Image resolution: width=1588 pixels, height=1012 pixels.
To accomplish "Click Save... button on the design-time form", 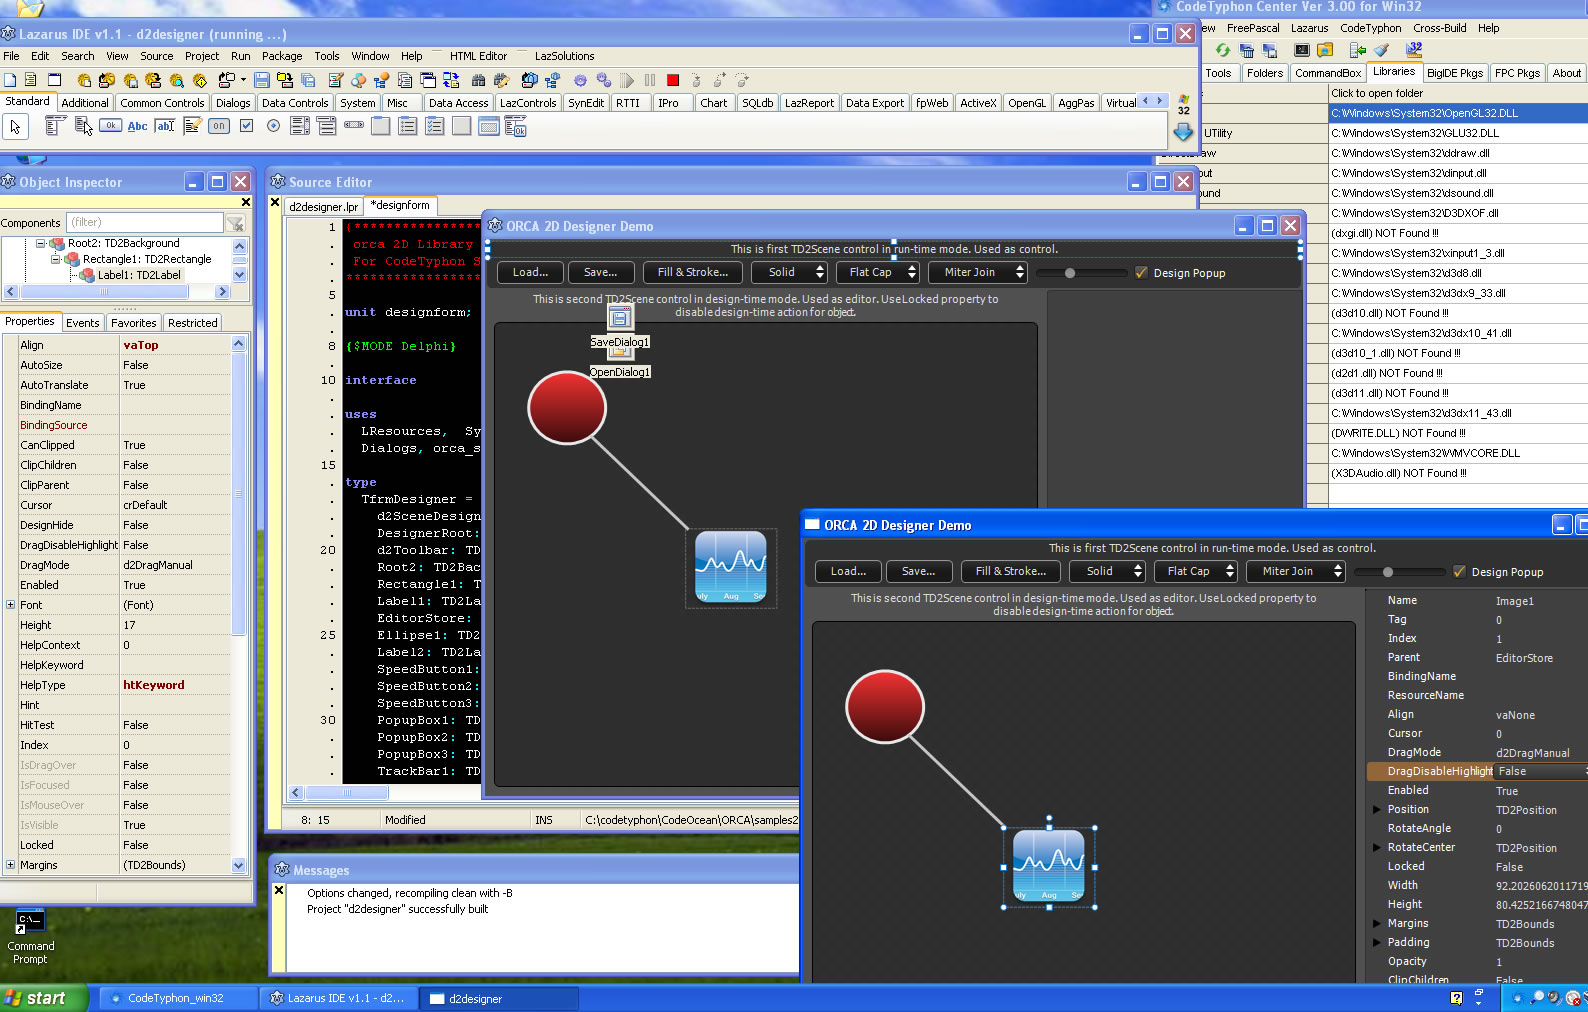I will (x=601, y=272).
